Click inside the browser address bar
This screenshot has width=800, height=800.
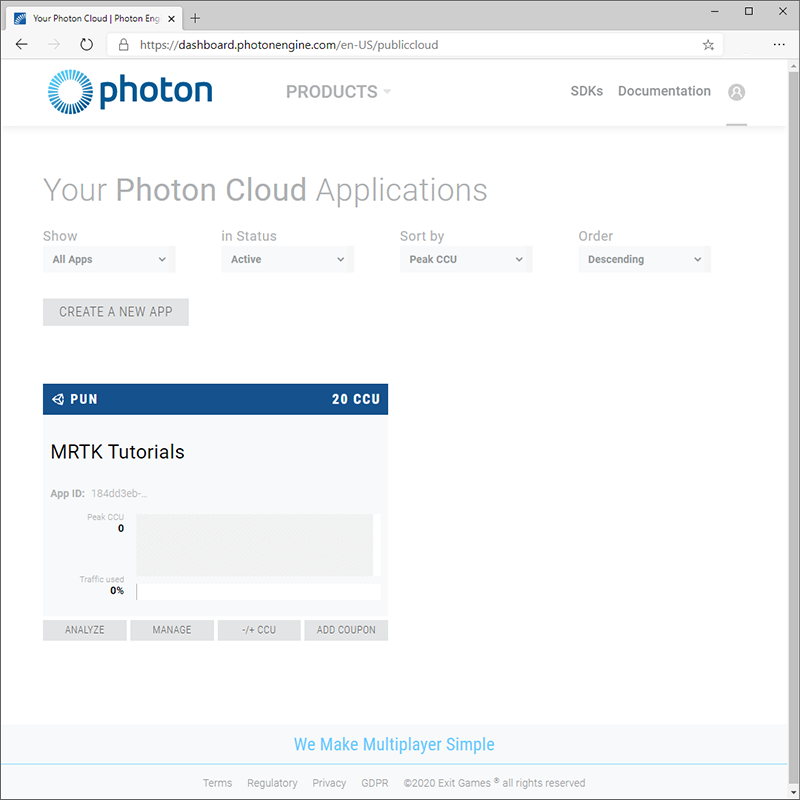tap(400, 45)
